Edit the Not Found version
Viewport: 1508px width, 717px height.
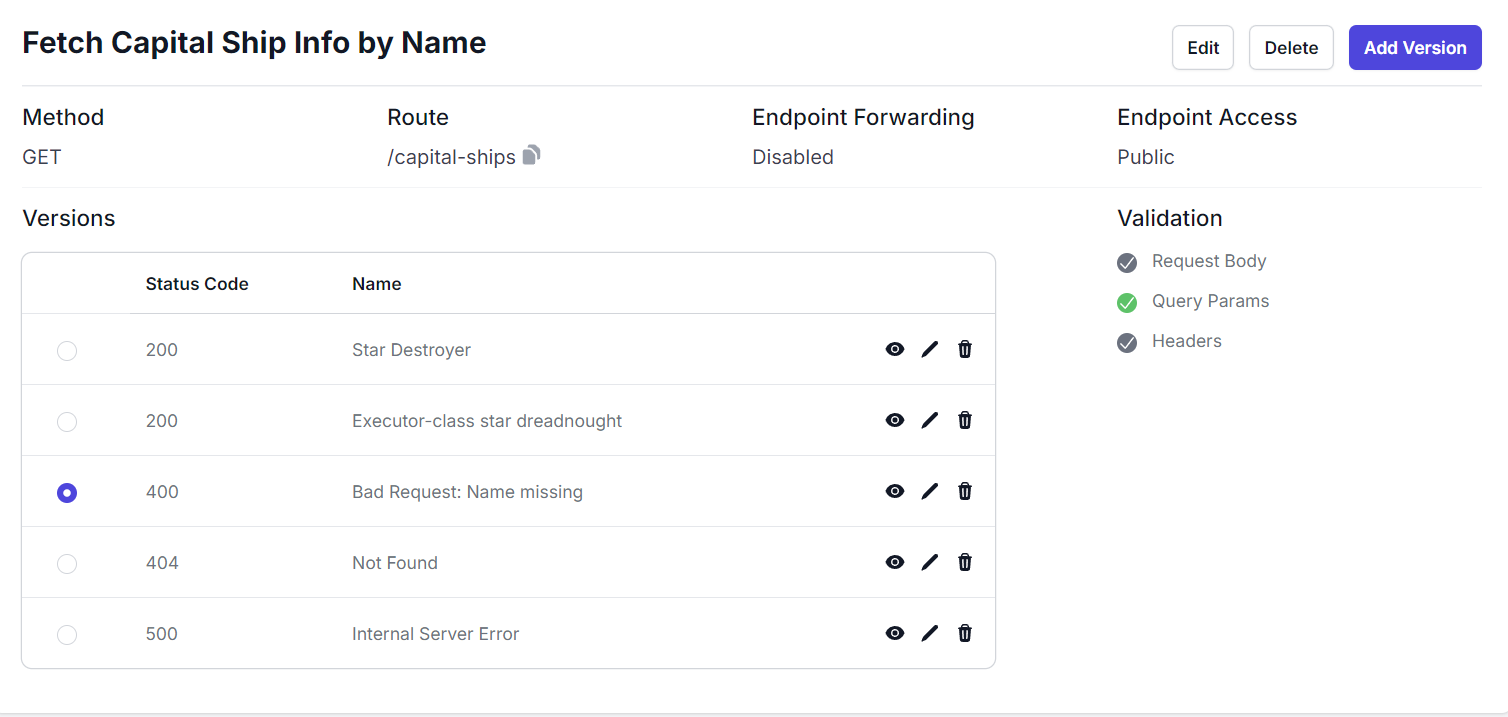point(930,562)
